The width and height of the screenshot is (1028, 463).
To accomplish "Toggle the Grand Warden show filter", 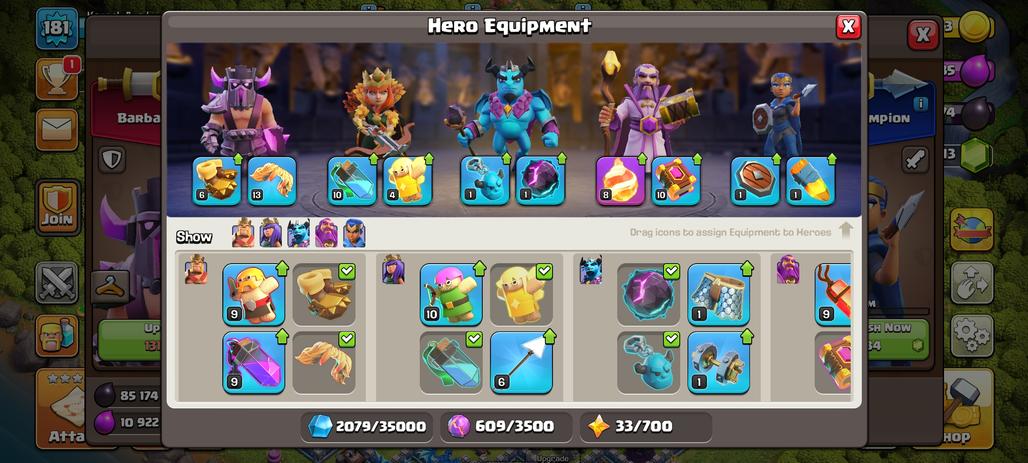I will click(x=326, y=233).
